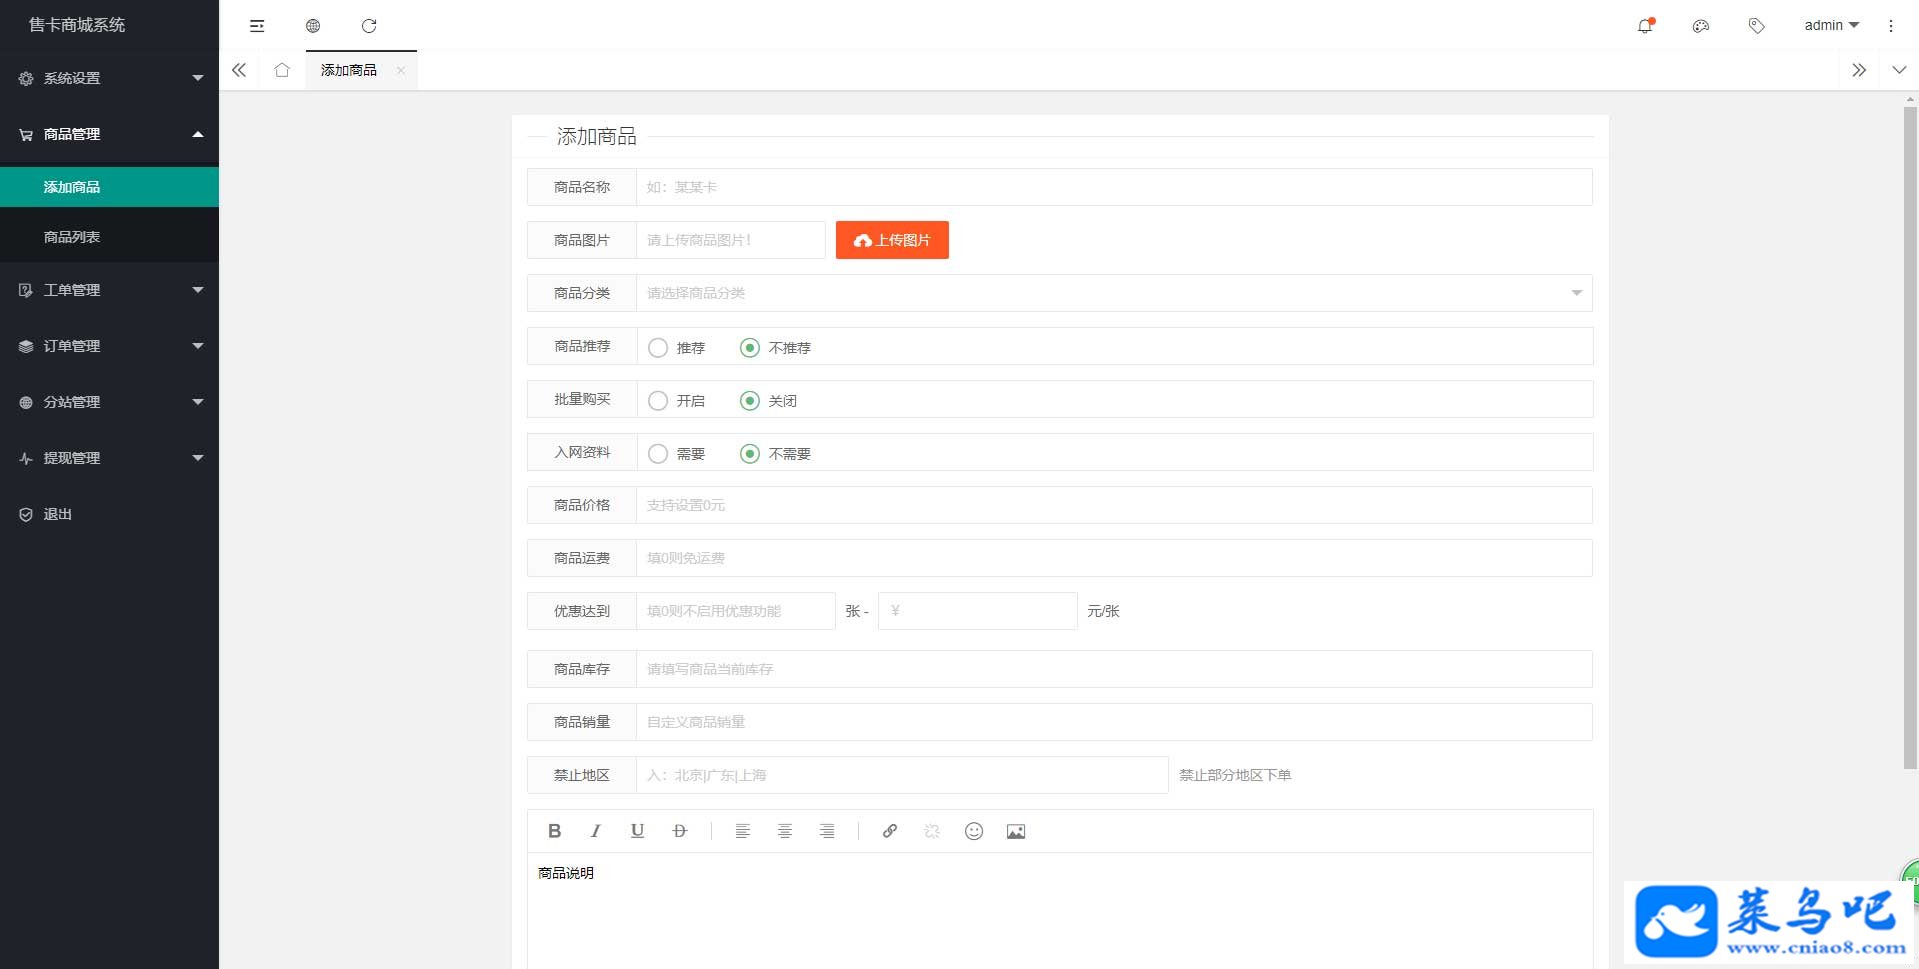Expand the 系统设置 sidebar menu
1919x969 pixels.
109,78
